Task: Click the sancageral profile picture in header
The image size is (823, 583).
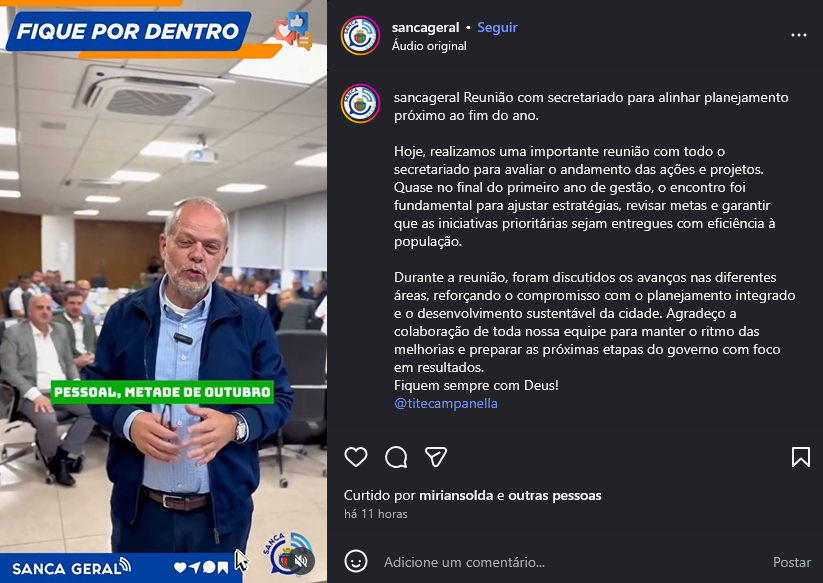Action: coord(360,36)
